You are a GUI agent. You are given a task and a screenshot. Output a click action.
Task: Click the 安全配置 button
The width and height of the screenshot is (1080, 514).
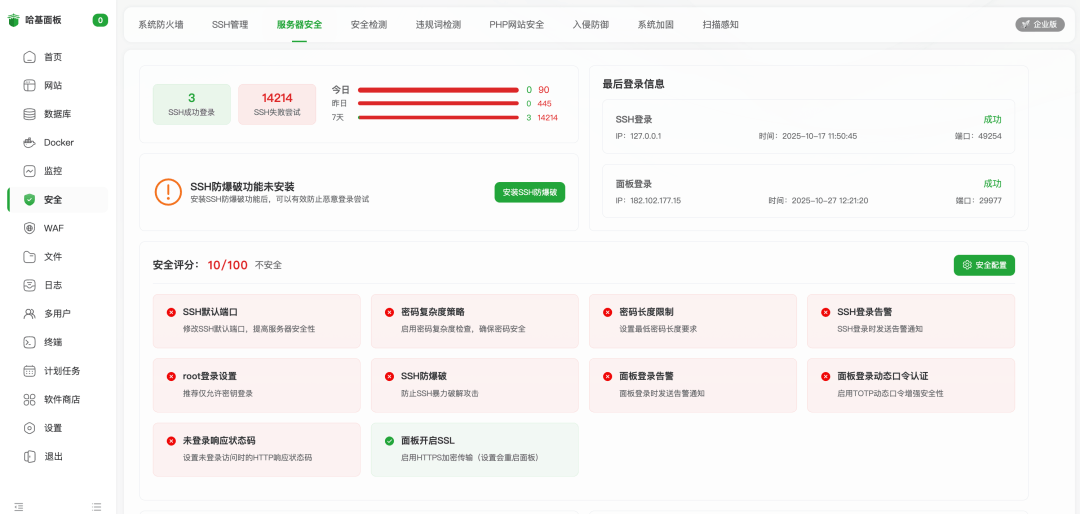click(984, 265)
